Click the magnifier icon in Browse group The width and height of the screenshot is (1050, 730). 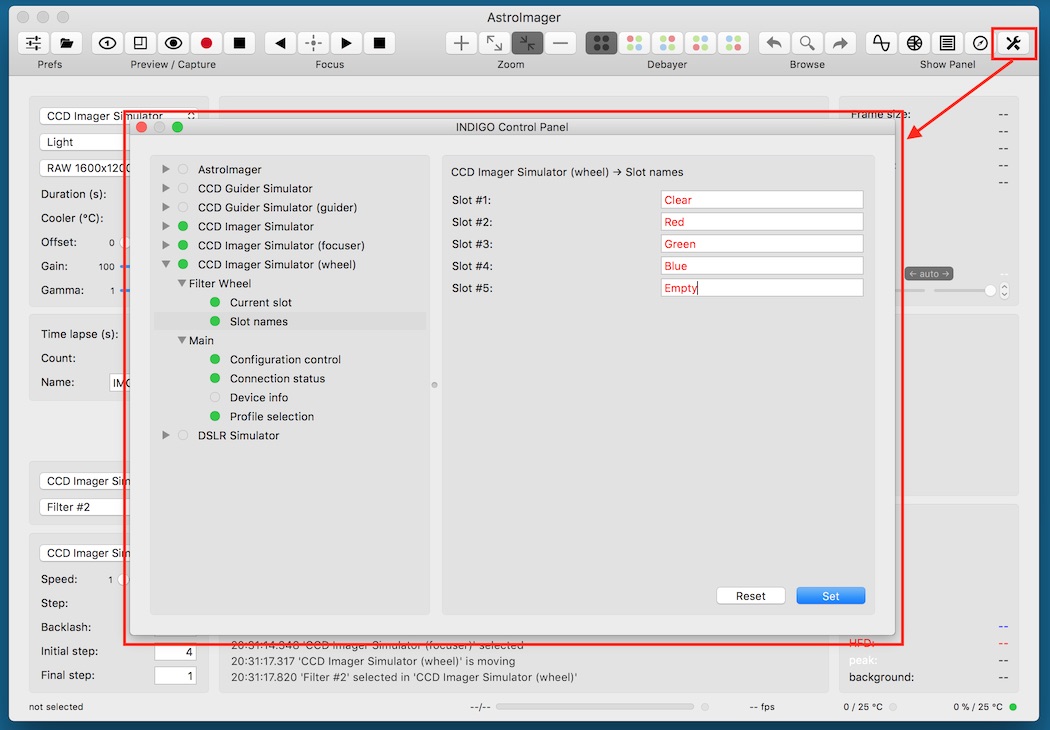[807, 44]
